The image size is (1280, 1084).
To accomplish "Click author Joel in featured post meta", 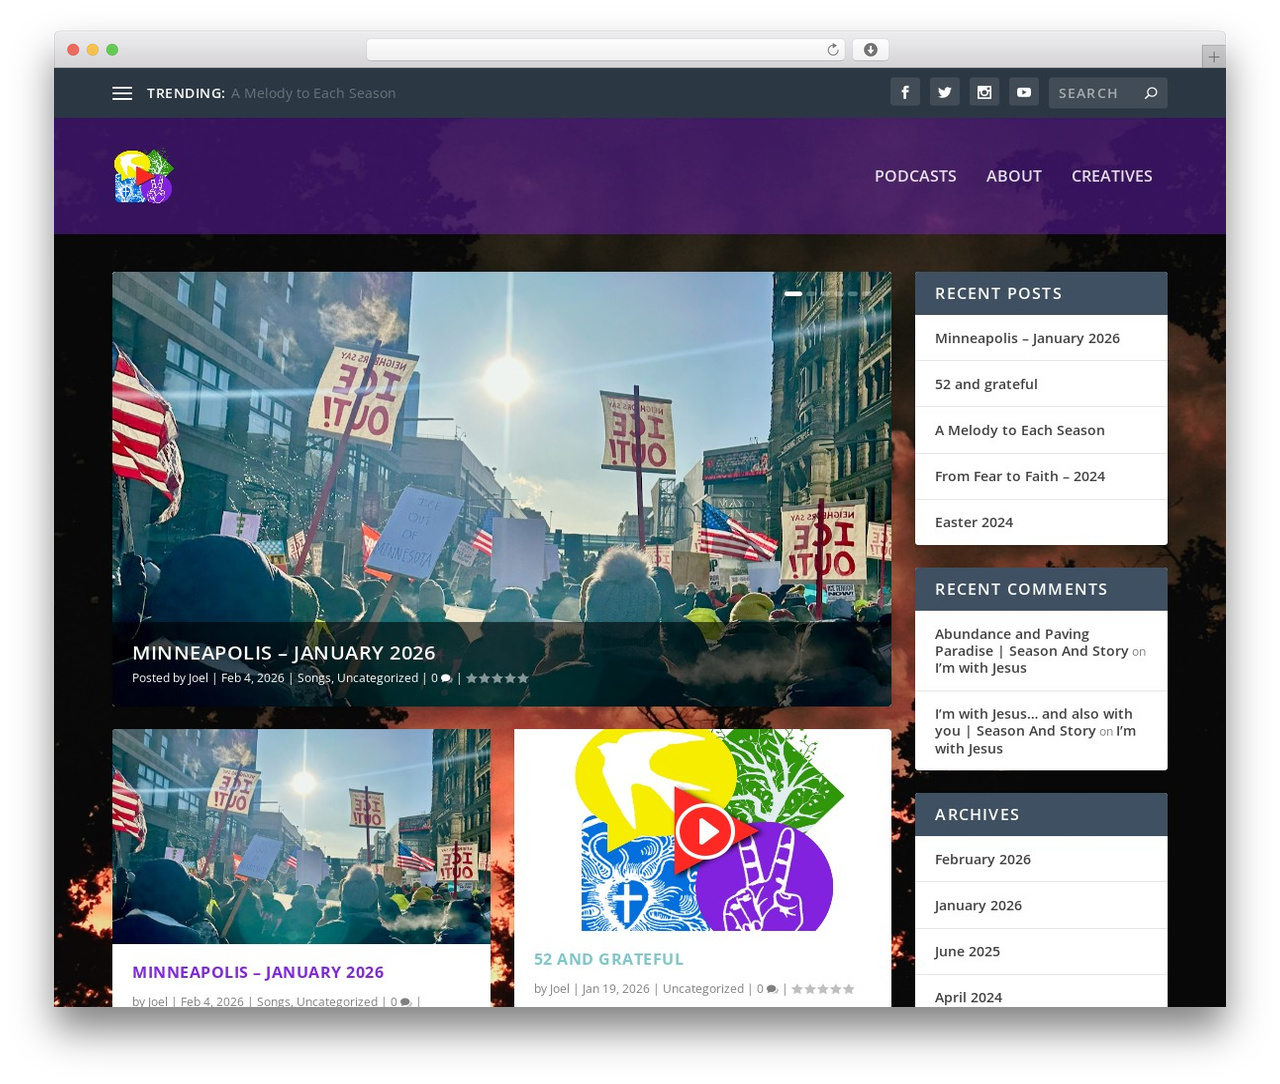I will 198,678.
